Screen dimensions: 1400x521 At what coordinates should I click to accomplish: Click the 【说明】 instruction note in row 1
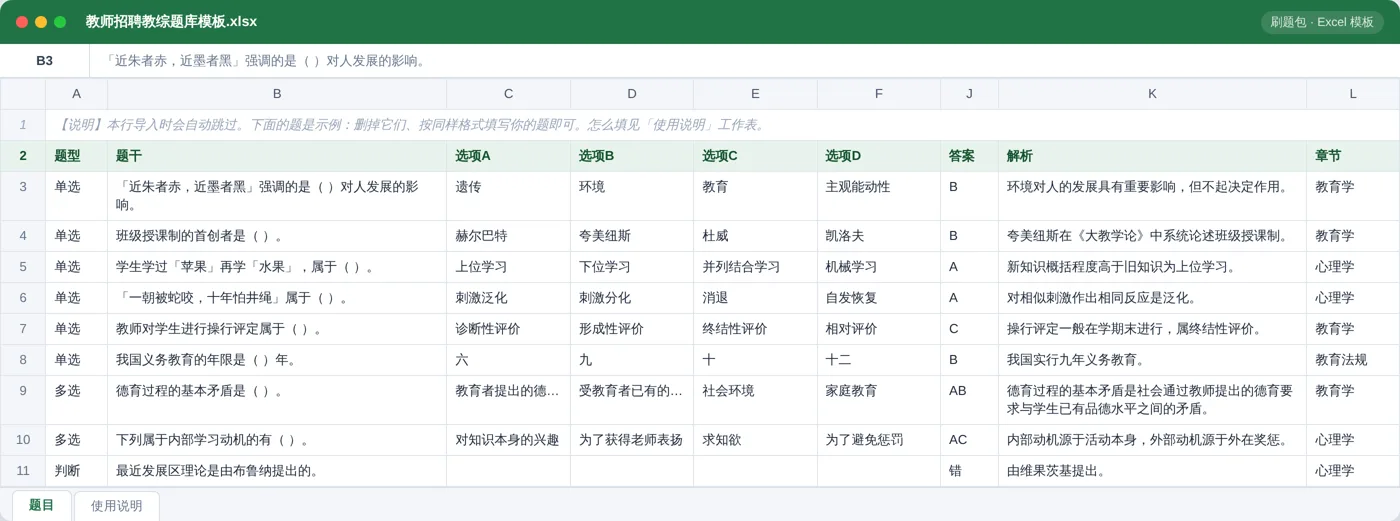(722, 125)
